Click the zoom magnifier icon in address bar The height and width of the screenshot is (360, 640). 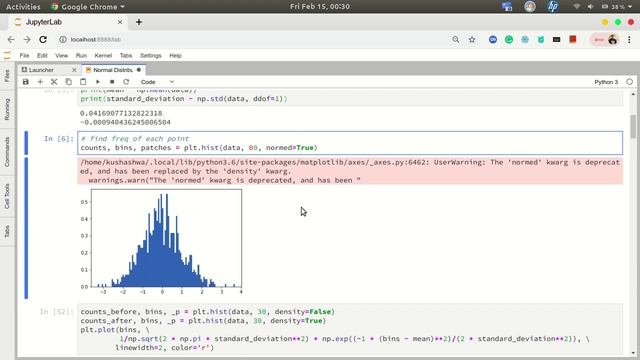coord(456,40)
